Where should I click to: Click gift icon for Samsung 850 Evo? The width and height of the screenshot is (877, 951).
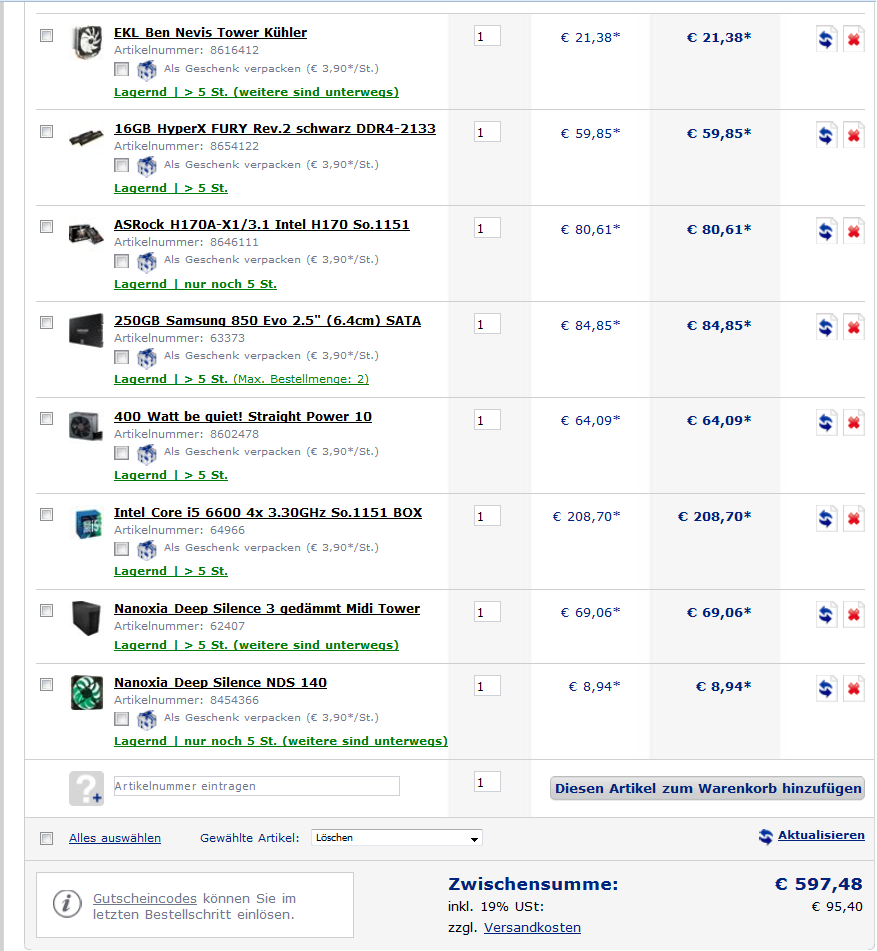pos(146,358)
